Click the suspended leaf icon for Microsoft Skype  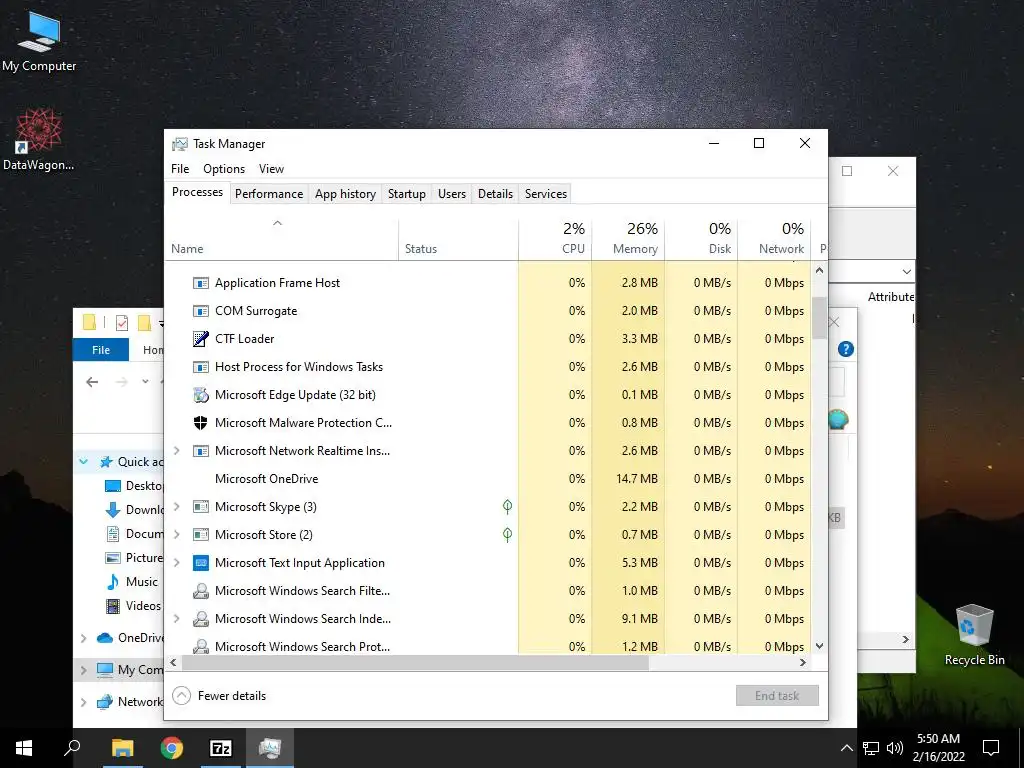[507, 507]
